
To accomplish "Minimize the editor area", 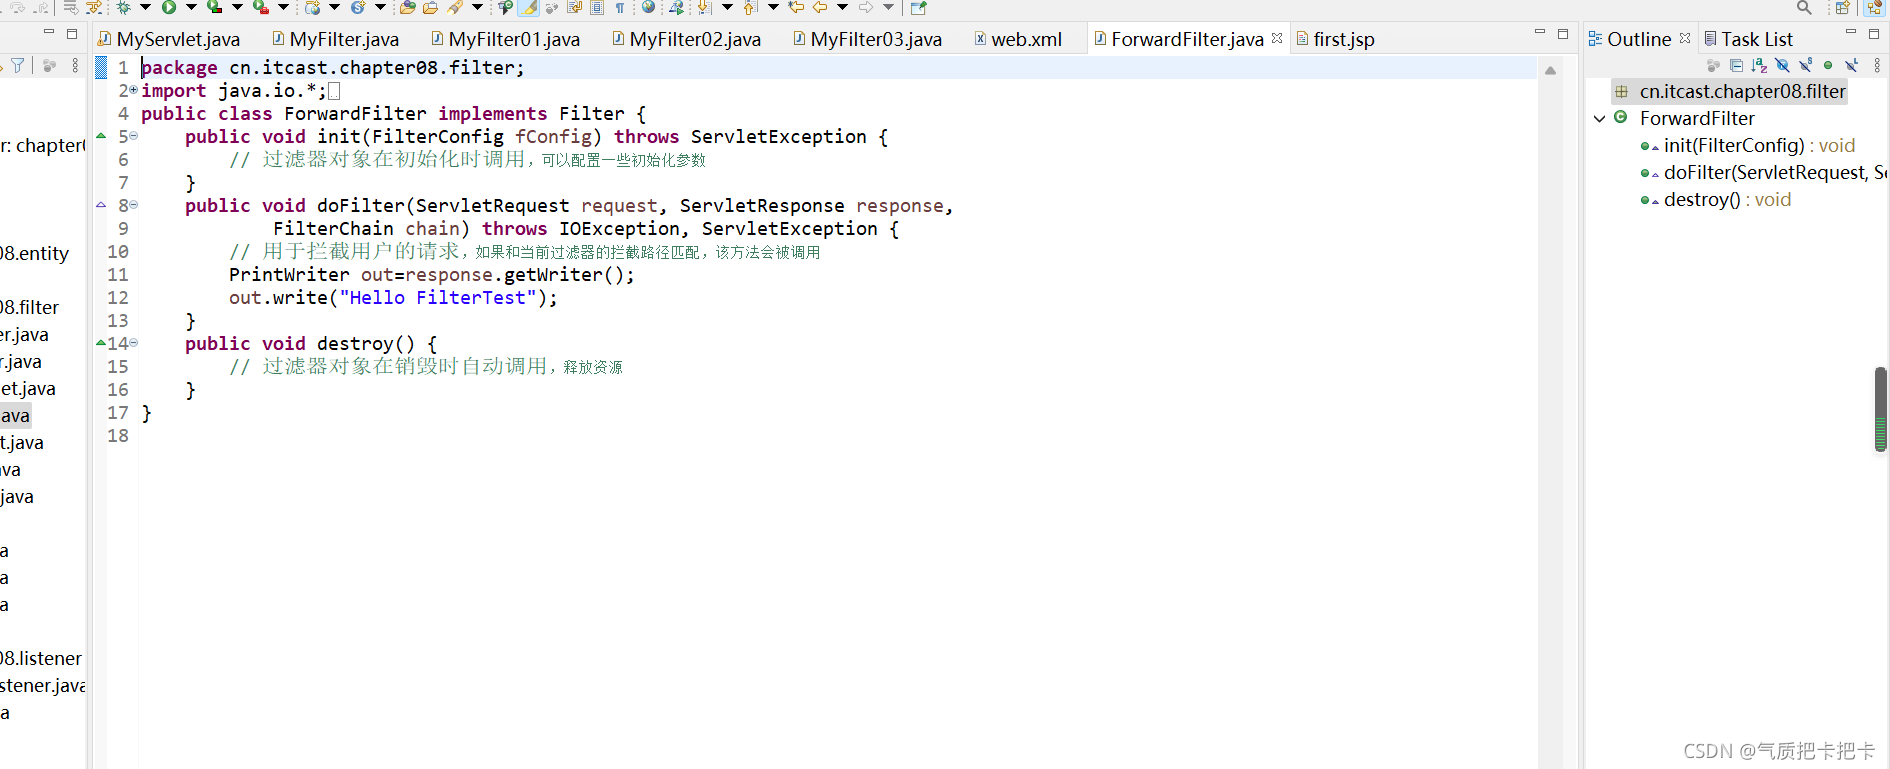I will [1540, 33].
